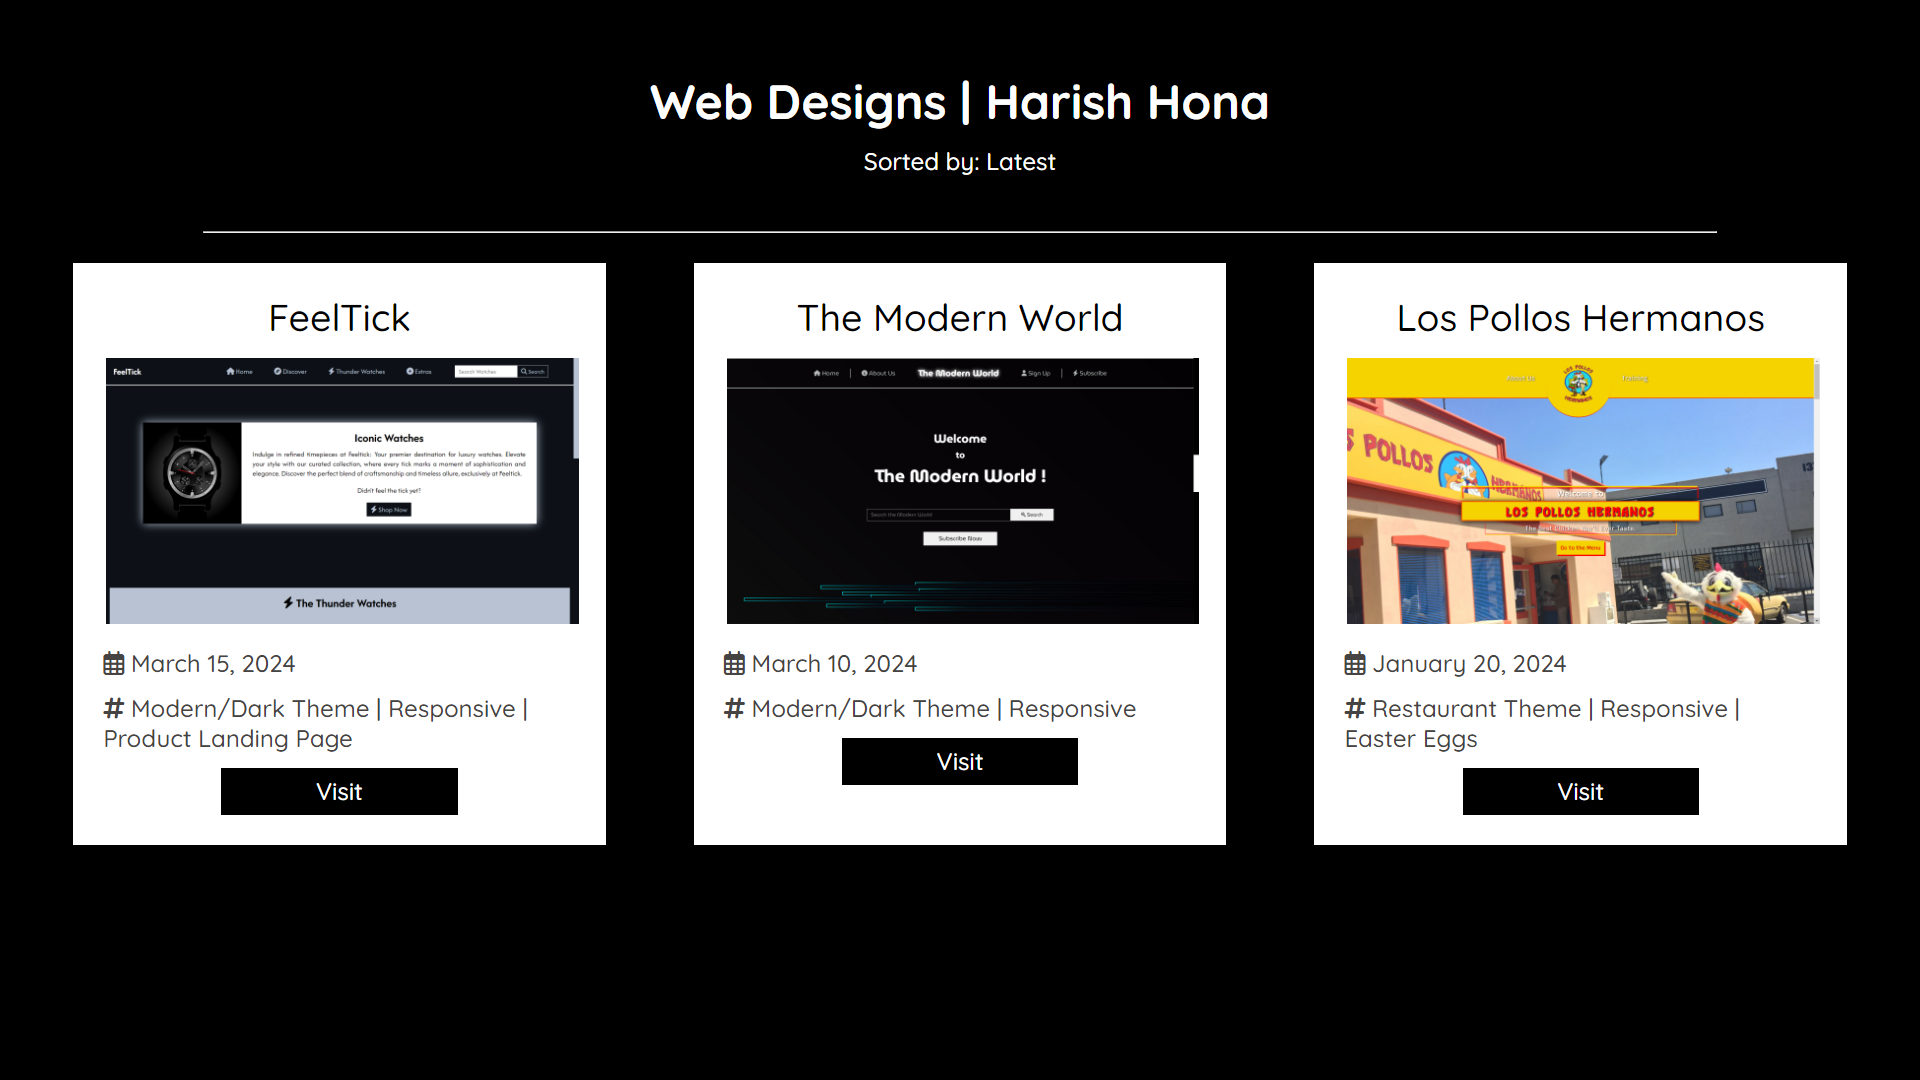Click the Extras icon on FeelTick navbar
Image resolution: width=1920 pixels, height=1080 pixels.
409,371
